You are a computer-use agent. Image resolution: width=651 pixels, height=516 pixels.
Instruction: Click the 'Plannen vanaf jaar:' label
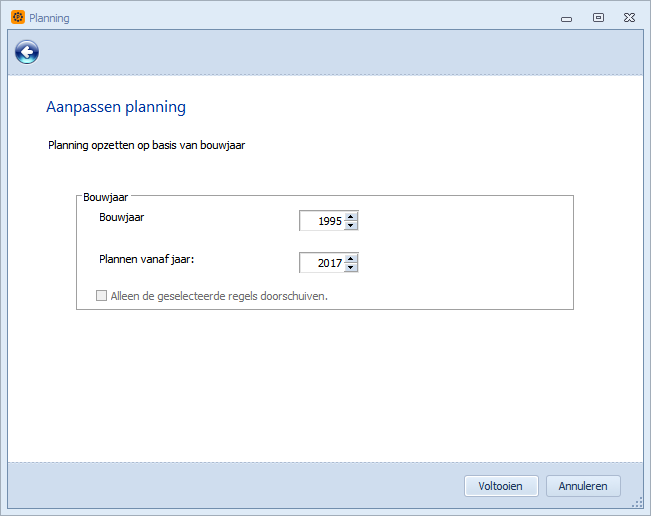coord(147,259)
